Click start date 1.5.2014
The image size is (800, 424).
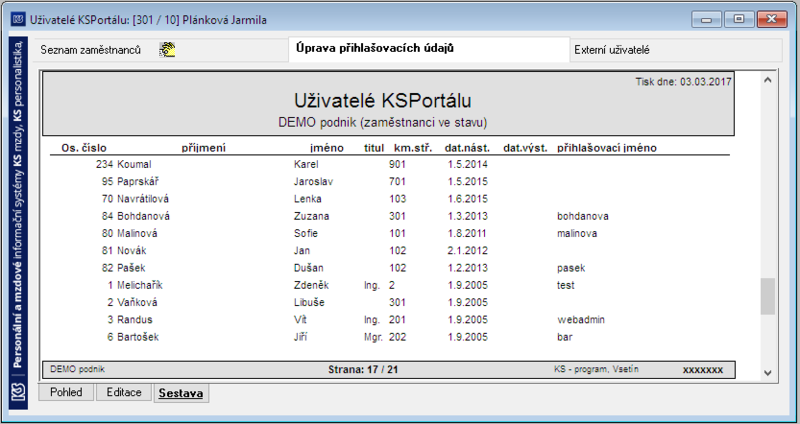(468, 164)
